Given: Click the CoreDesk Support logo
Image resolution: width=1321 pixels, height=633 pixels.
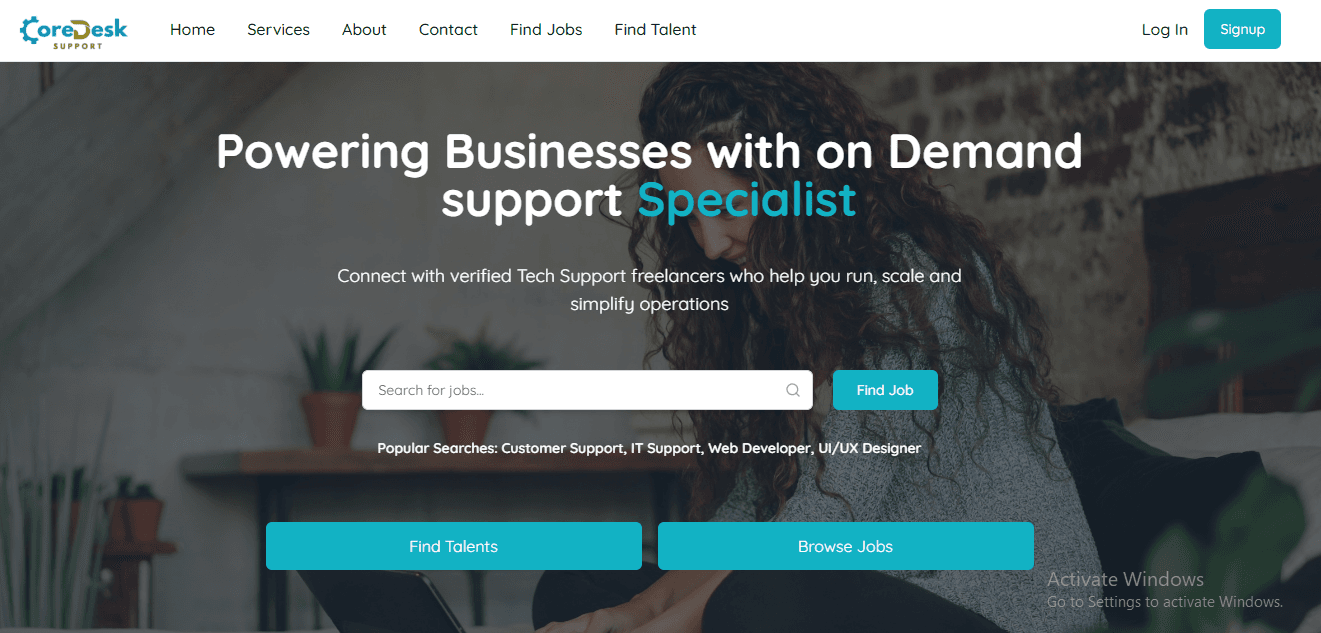Looking at the screenshot, I should 74,31.
